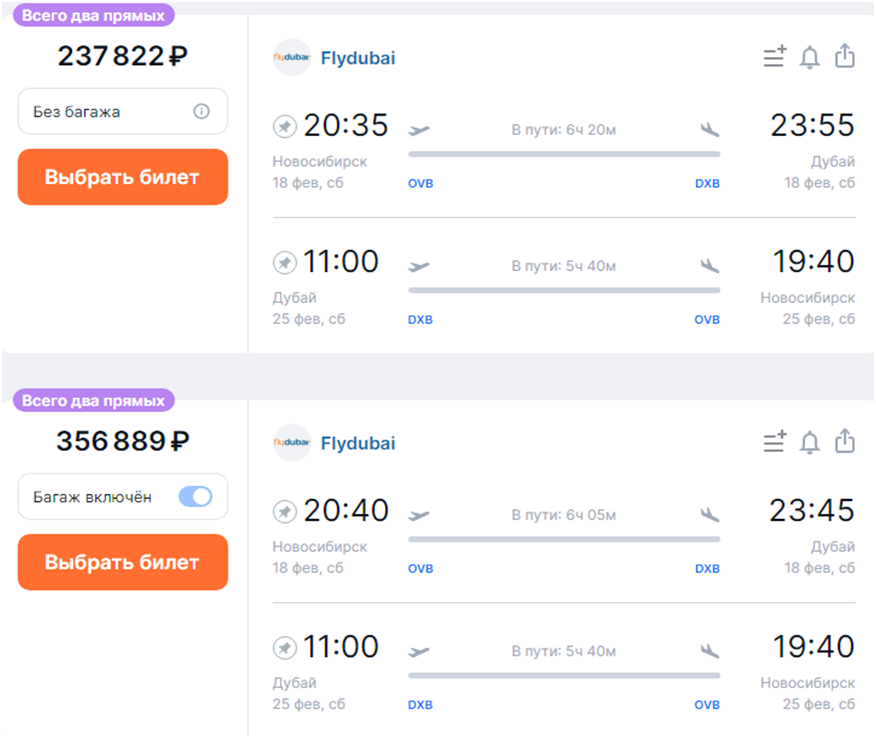Viewport: 876px width, 738px height.
Task: Pin the 20:40 Novosibirsk departure flight
Action: (285, 512)
